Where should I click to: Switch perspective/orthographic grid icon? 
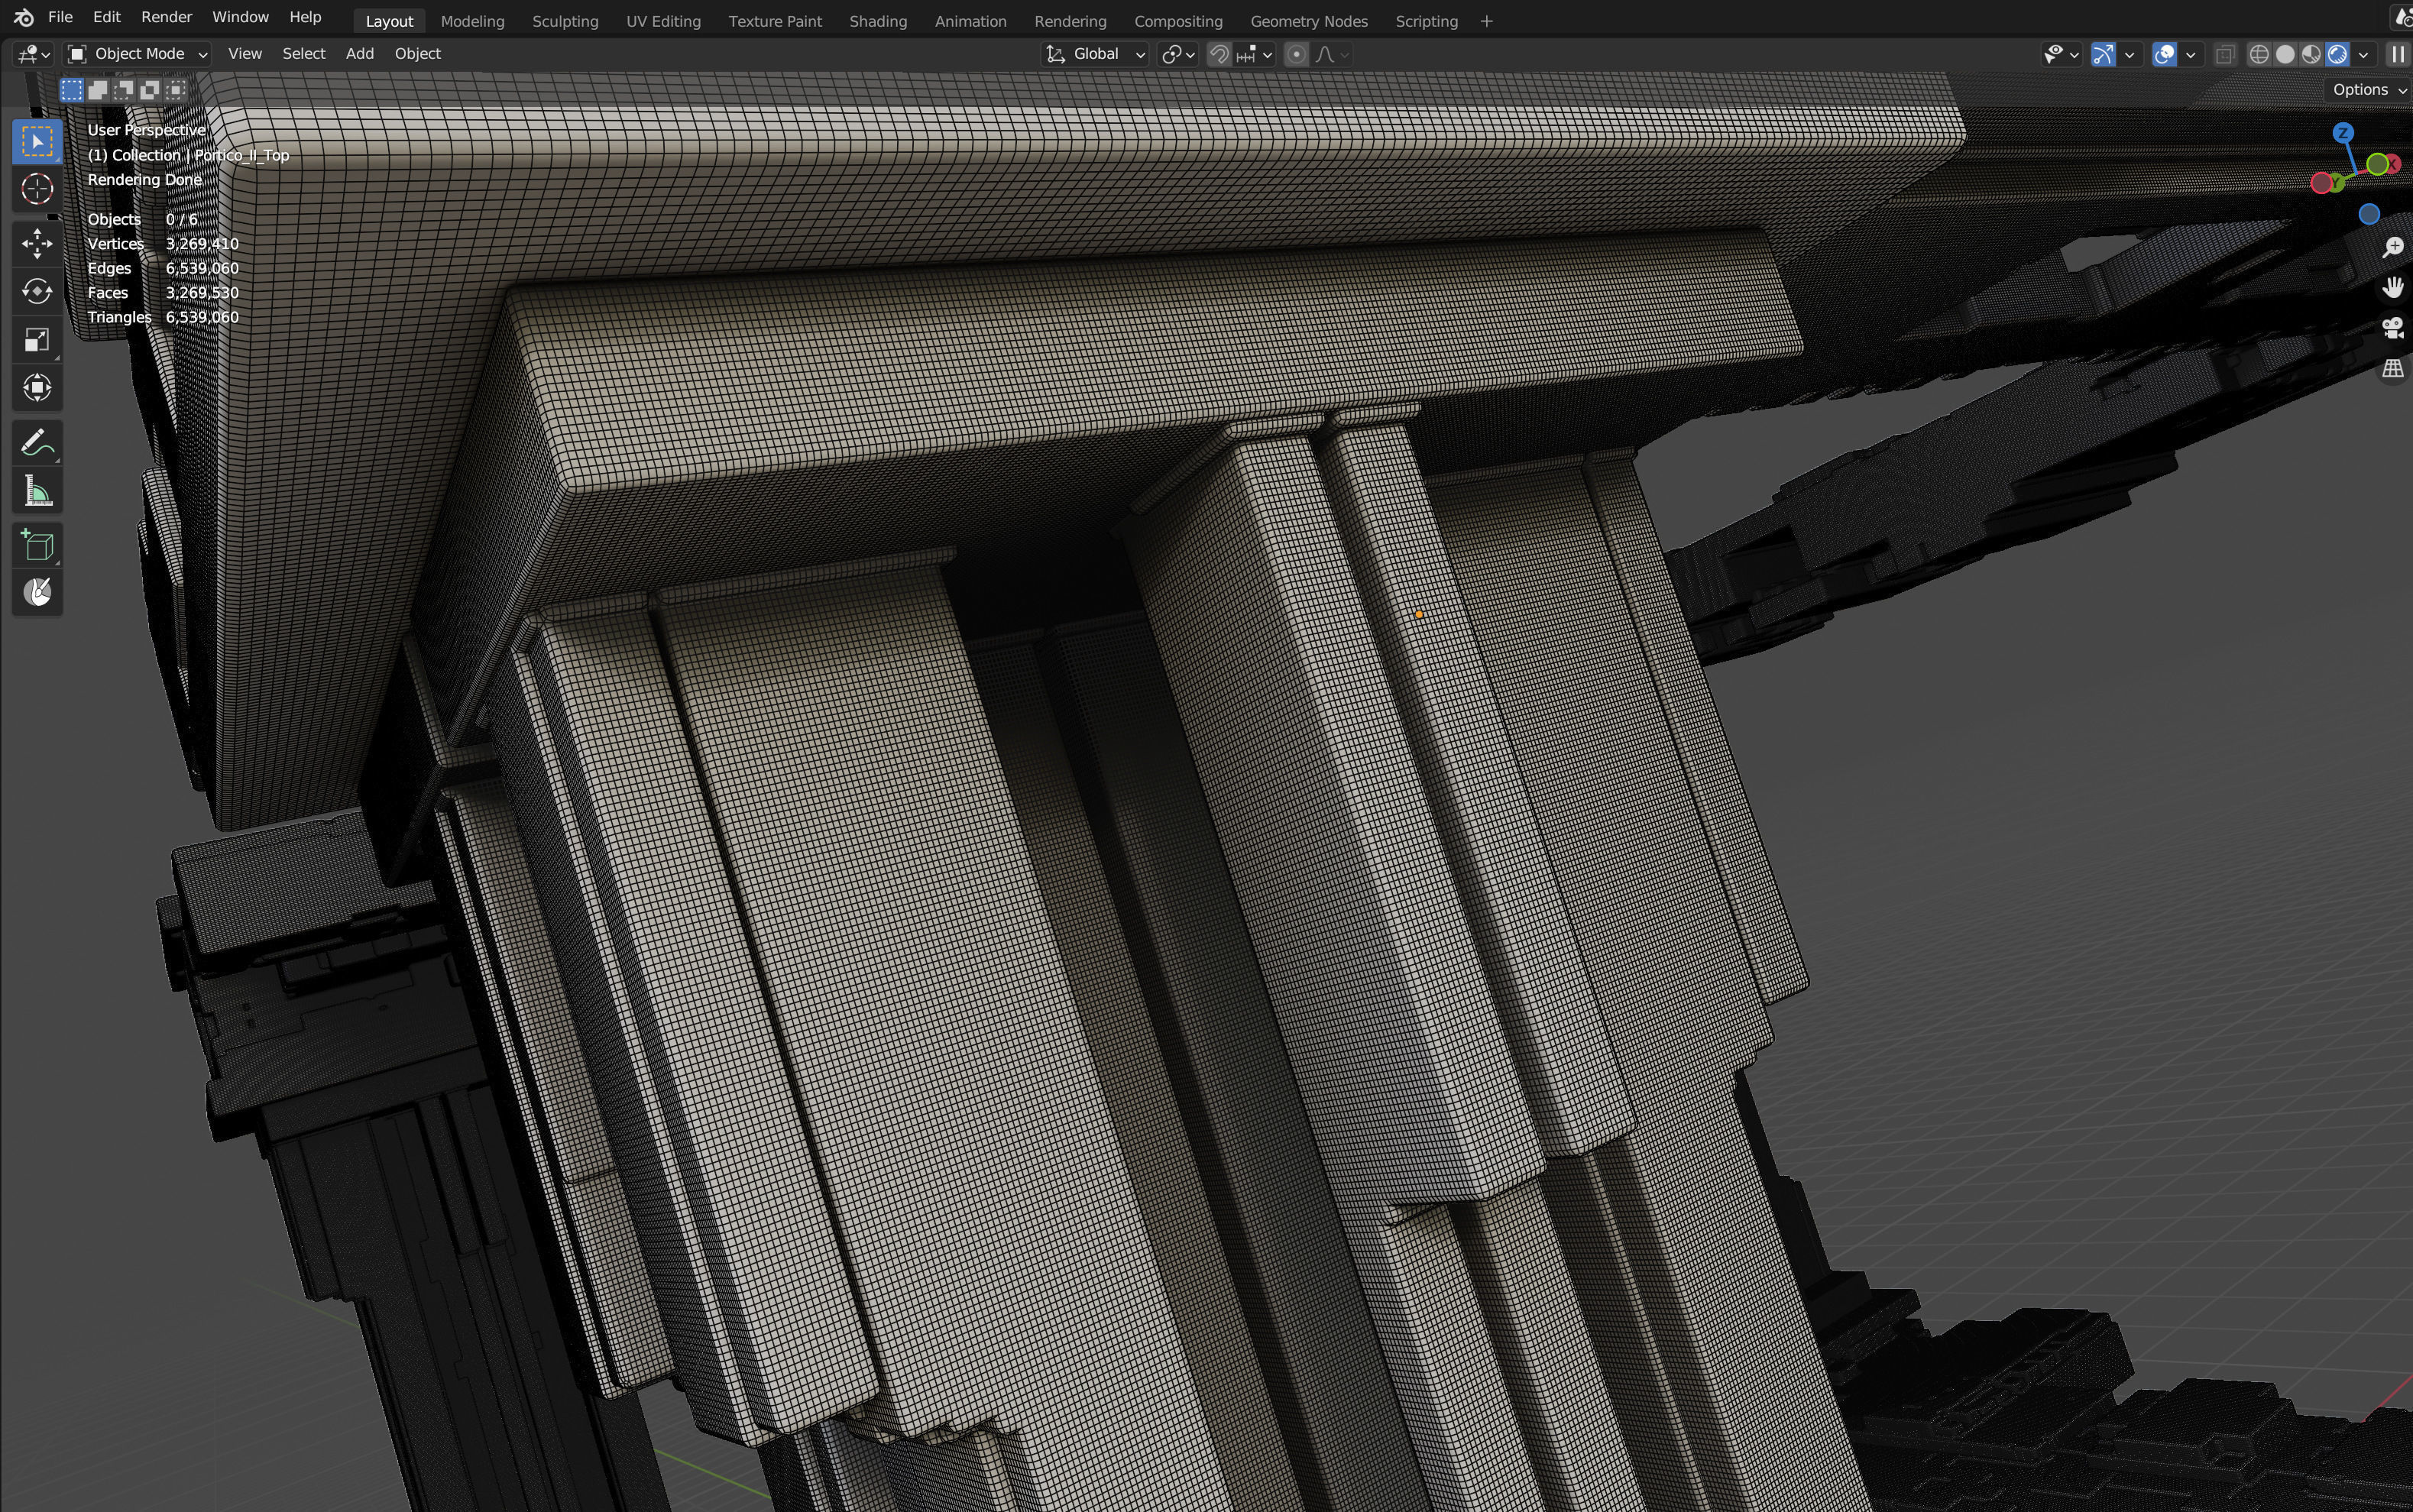point(2392,369)
